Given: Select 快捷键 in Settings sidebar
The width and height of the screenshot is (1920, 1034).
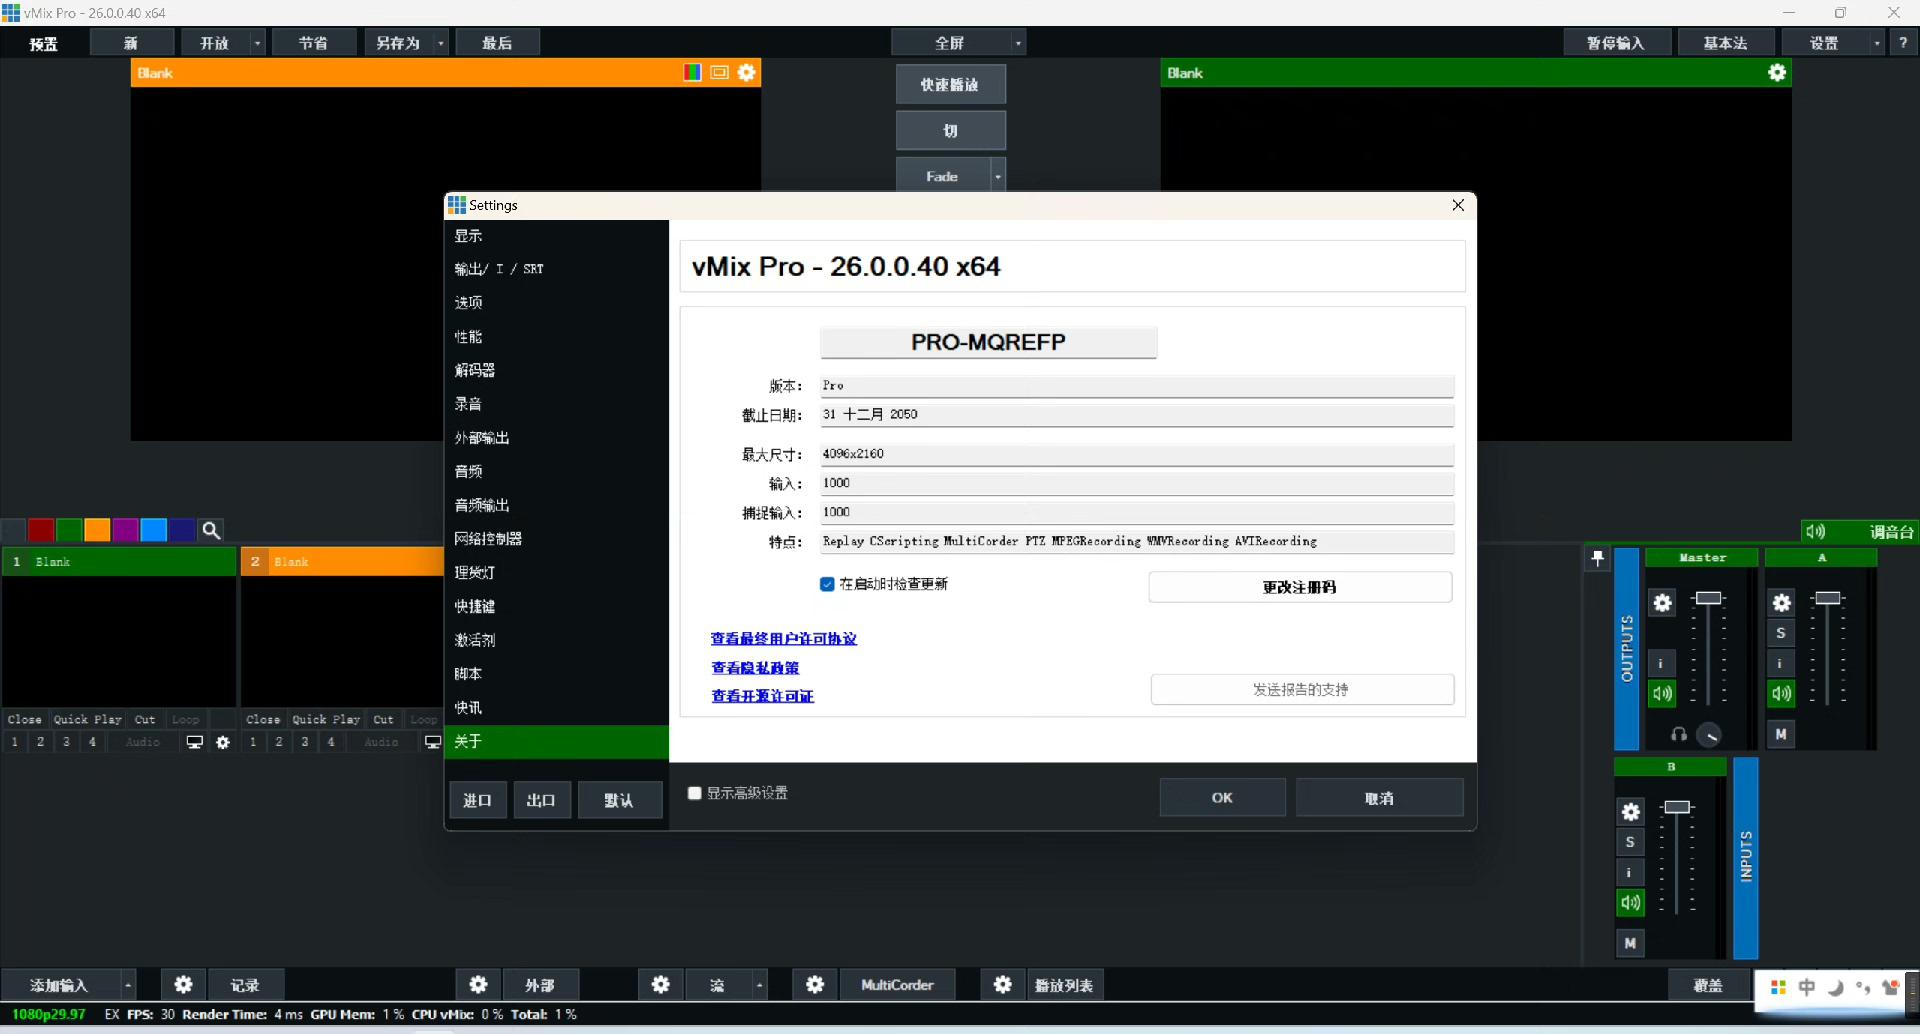Looking at the screenshot, I should point(556,606).
